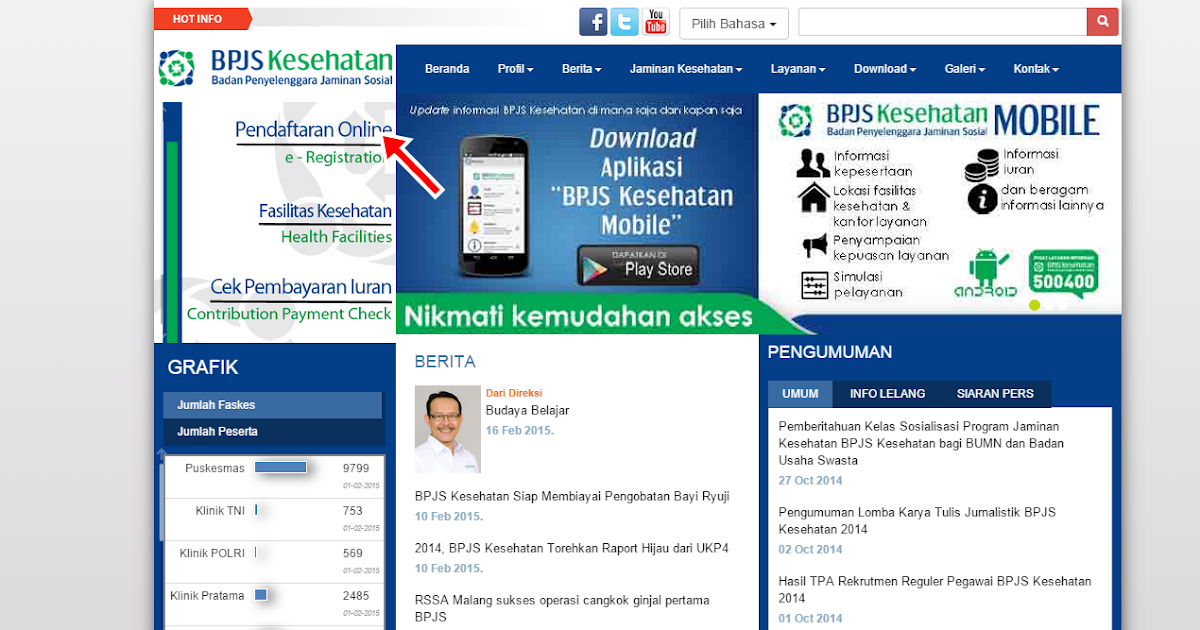Screen dimensions: 1200x630
Task: Click the megaphone icon for kepuasan layanan
Action: click(x=815, y=244)
